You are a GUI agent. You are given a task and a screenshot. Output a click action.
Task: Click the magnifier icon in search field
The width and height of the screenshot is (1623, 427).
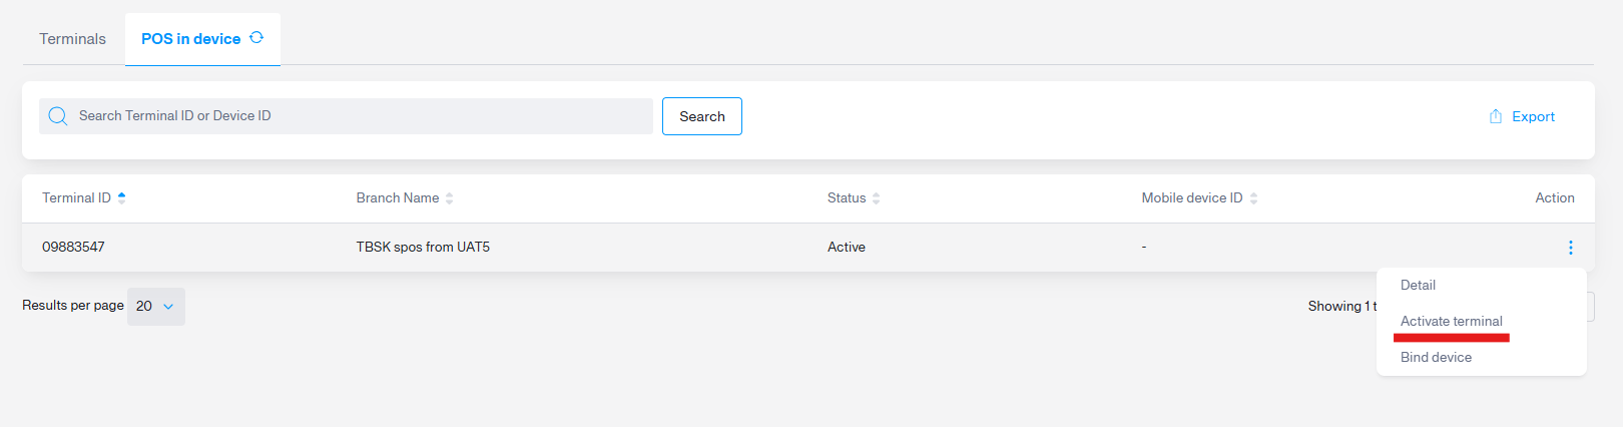(58, 116)
